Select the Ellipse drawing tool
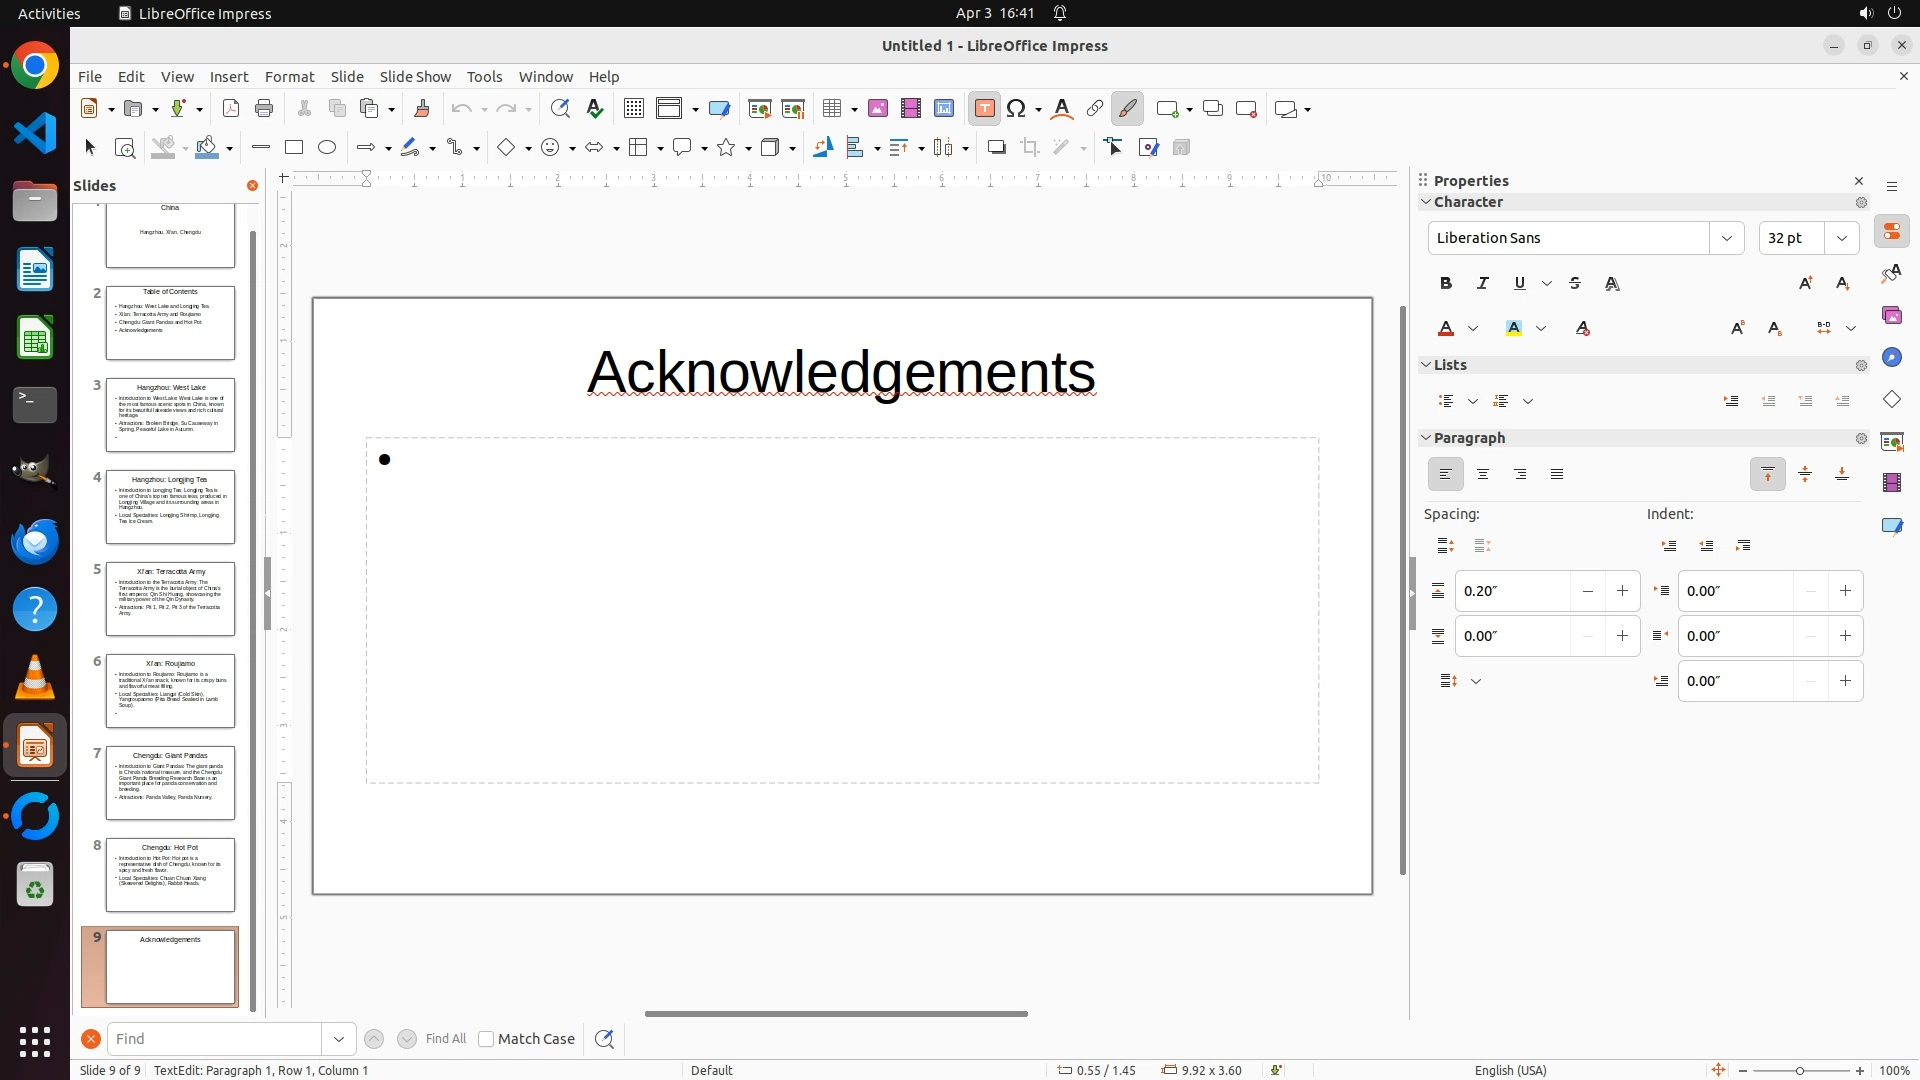 [327, 148]
